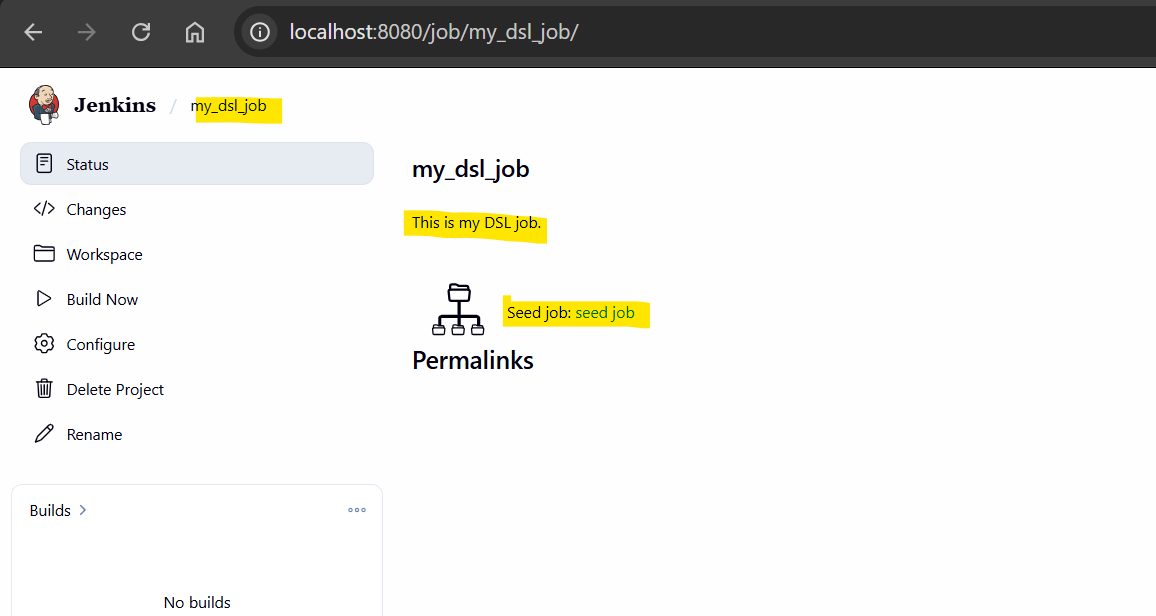1156x616 pixels.
Task: Select the Status sidebar item
Action: click(x=197, y=164)
